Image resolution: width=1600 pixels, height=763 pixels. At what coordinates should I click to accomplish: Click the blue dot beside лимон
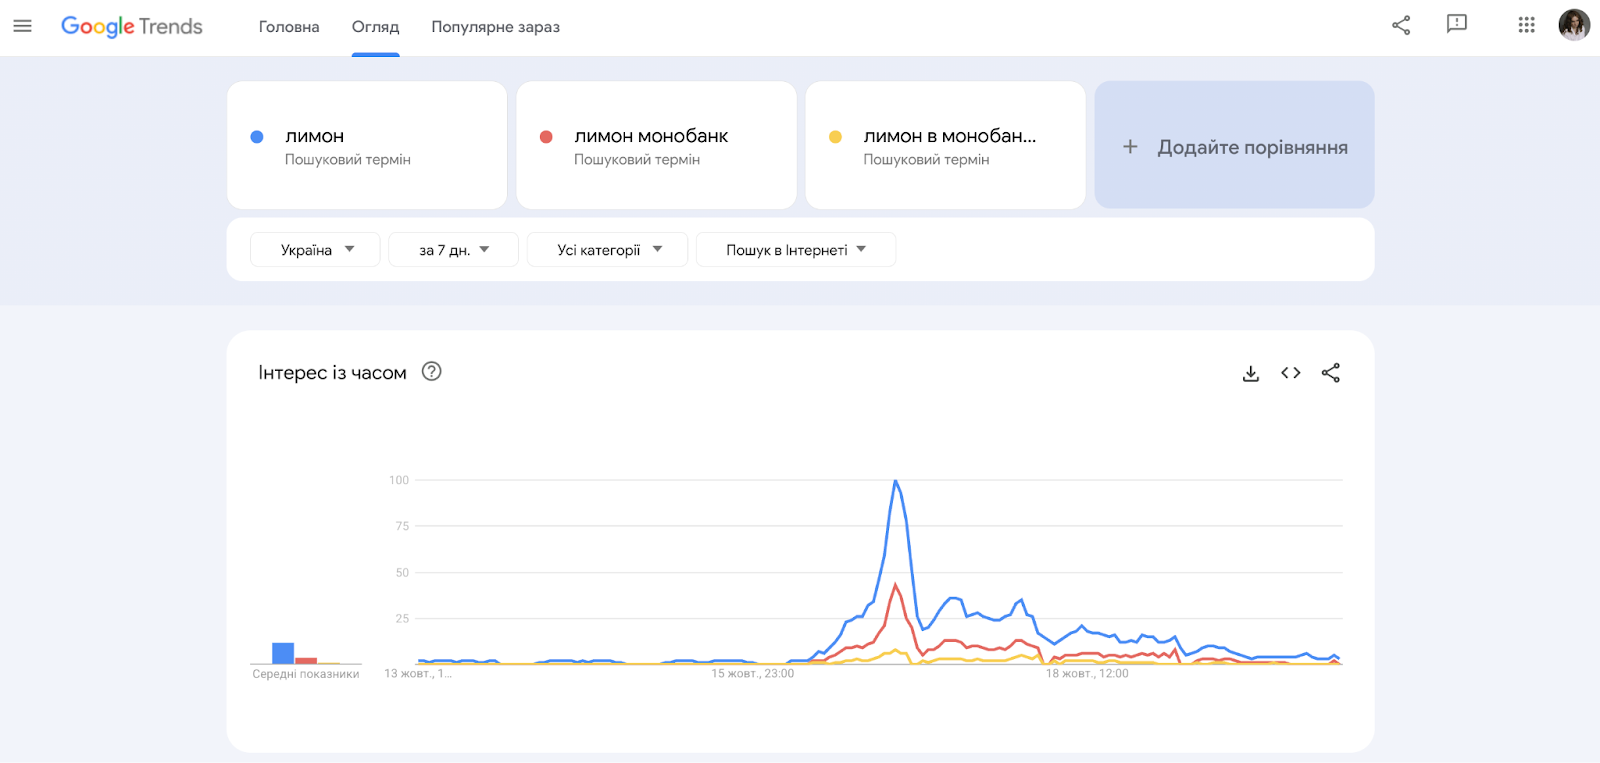click(257, 137)
